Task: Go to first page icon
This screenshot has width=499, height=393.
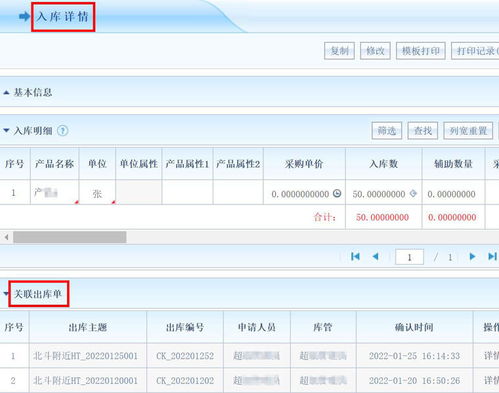Action: (355, 256)
